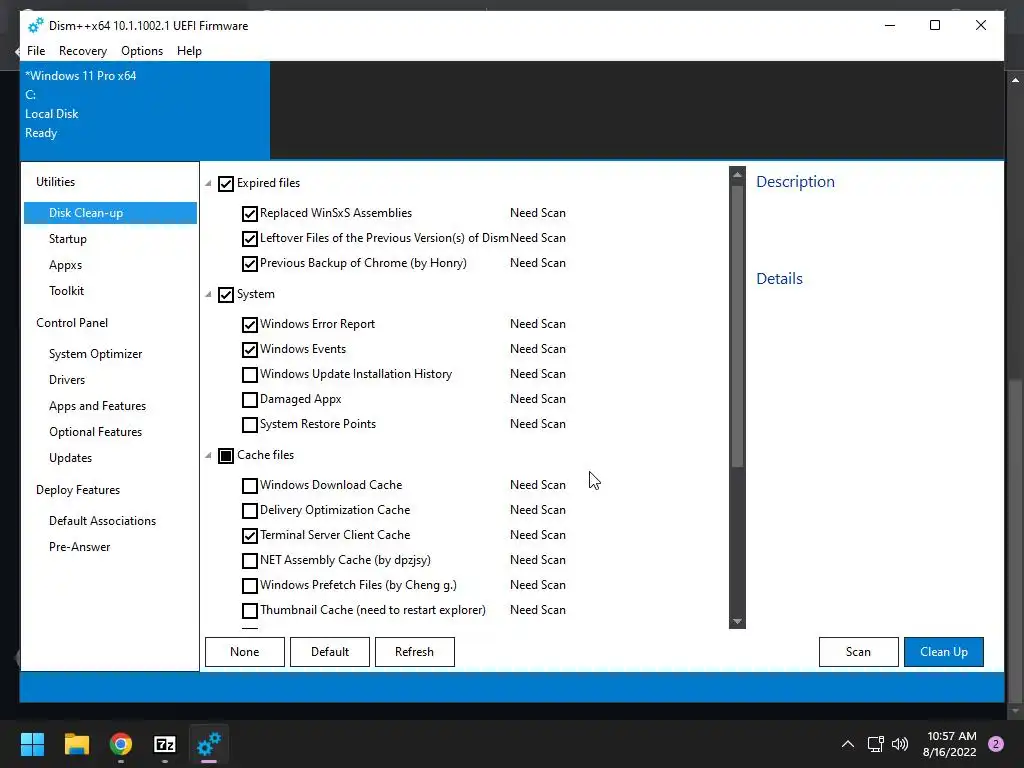Click the Dism++ gear icon in title bar

36,25
